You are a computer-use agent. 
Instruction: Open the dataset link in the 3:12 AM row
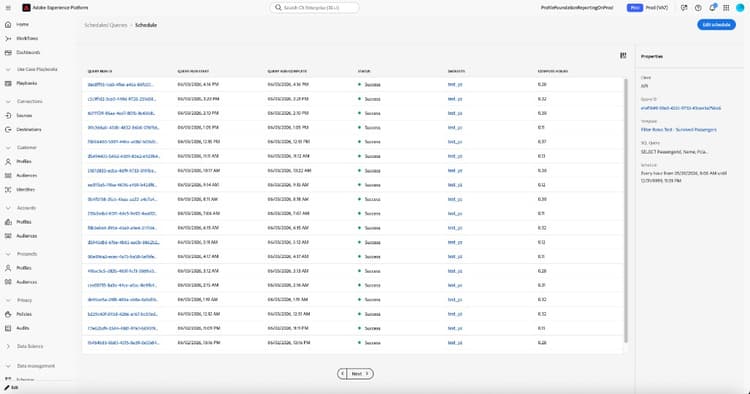coord(455,271)
